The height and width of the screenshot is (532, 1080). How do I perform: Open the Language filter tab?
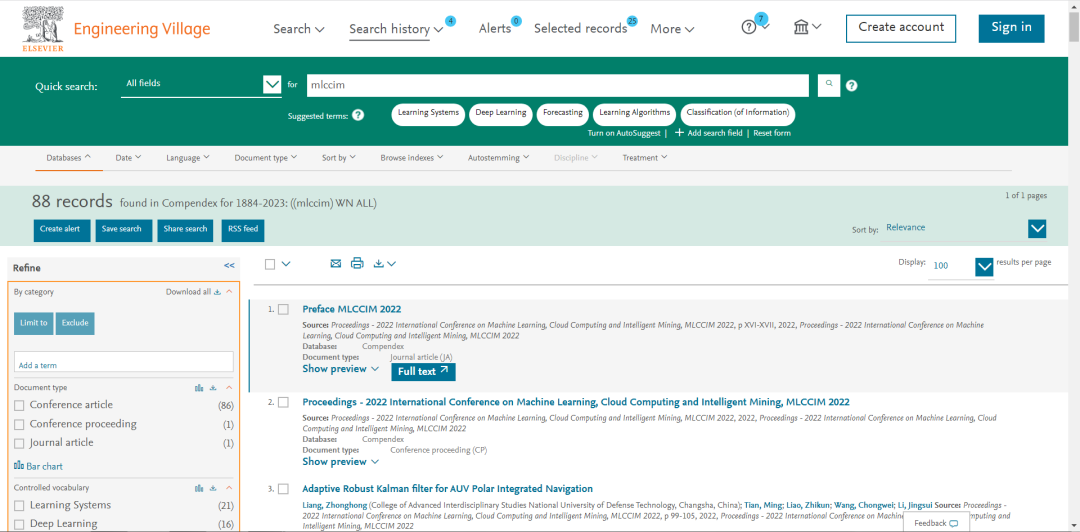[x=188, y=158]
